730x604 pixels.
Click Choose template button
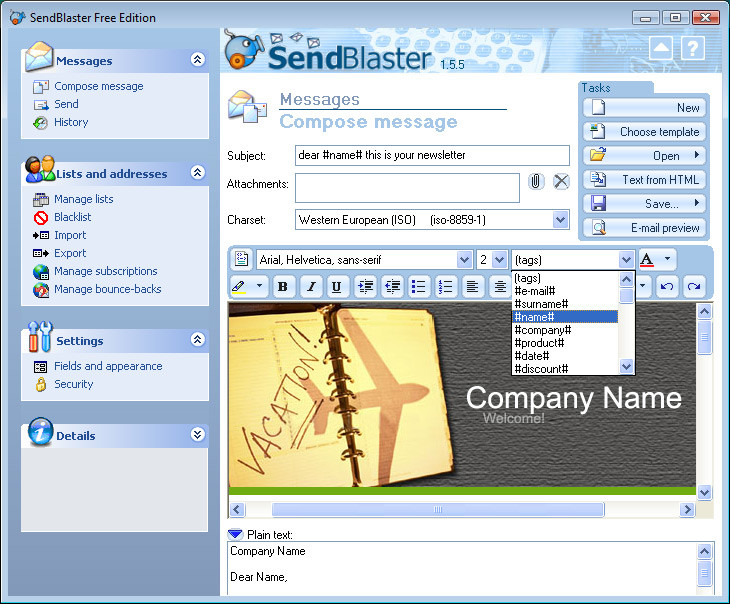pos(644,132)
